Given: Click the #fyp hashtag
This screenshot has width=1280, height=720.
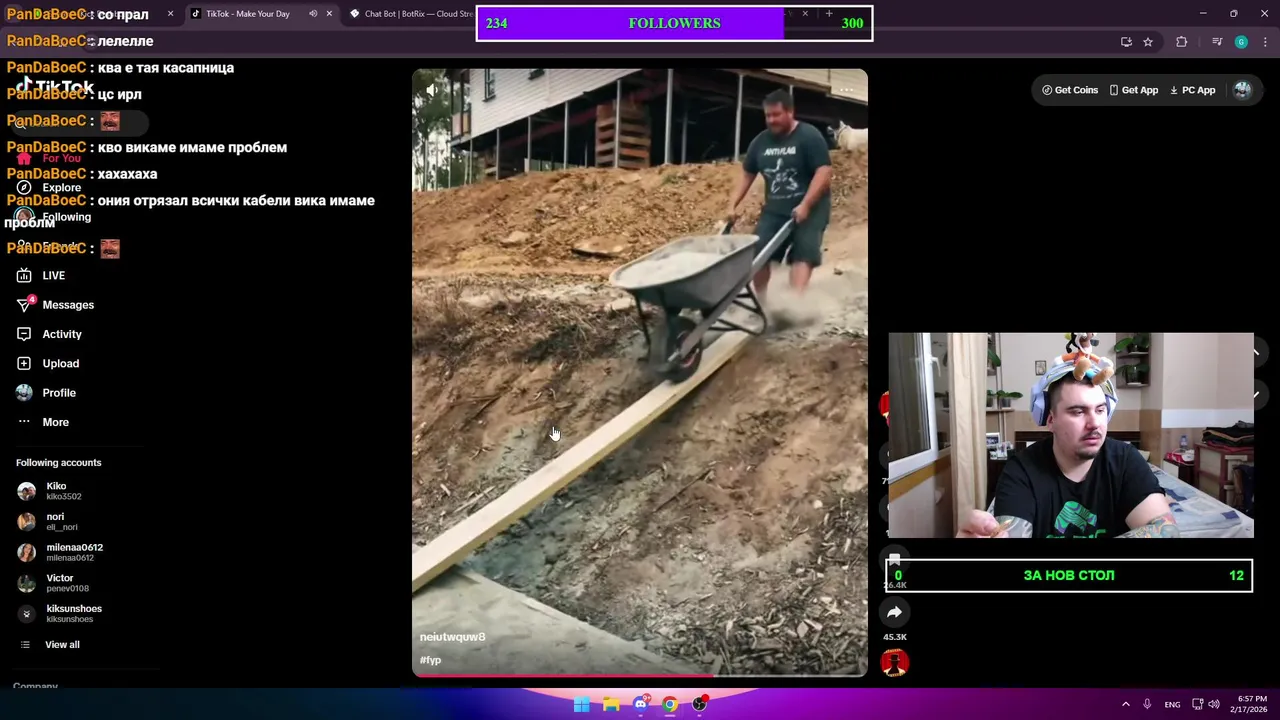Looking at the screenshot, I should point(430,660).
